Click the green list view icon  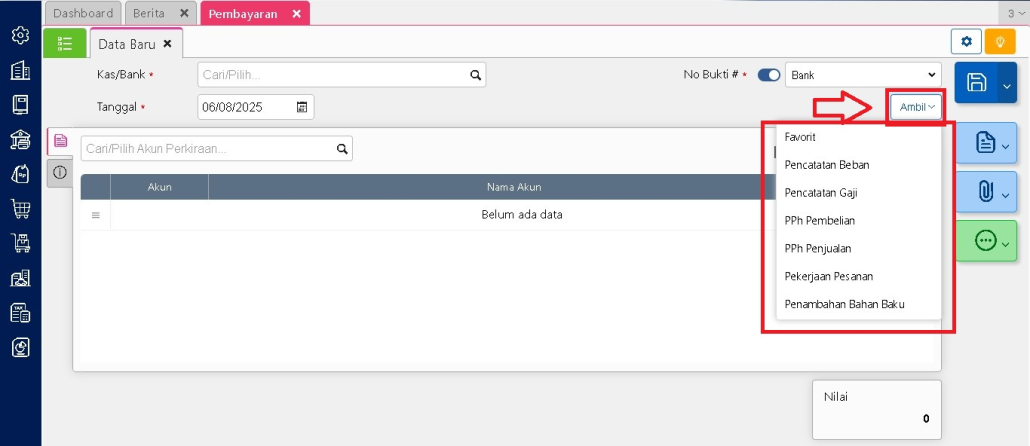tap(65, 43)
